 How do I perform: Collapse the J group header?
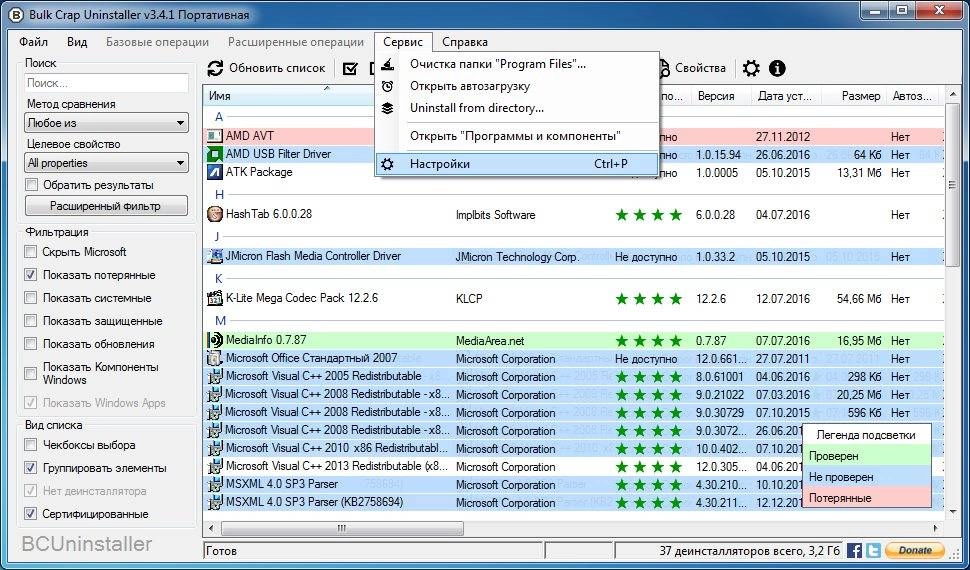click(x=217, y=236)
